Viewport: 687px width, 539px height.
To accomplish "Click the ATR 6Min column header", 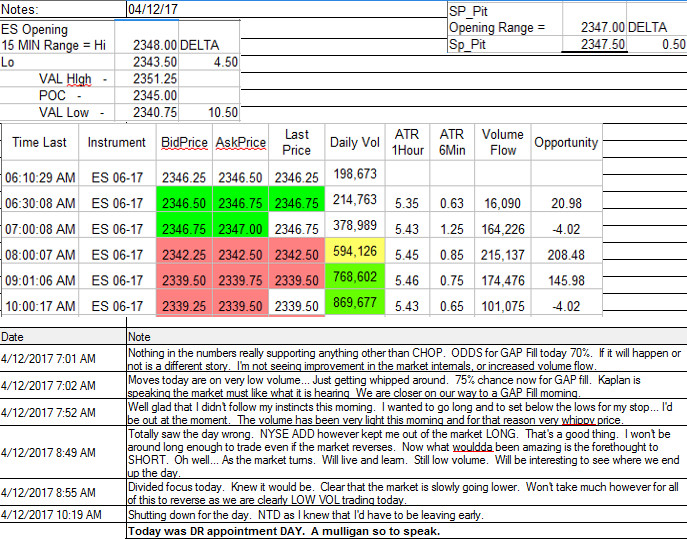I will click(x=452, y=142).
